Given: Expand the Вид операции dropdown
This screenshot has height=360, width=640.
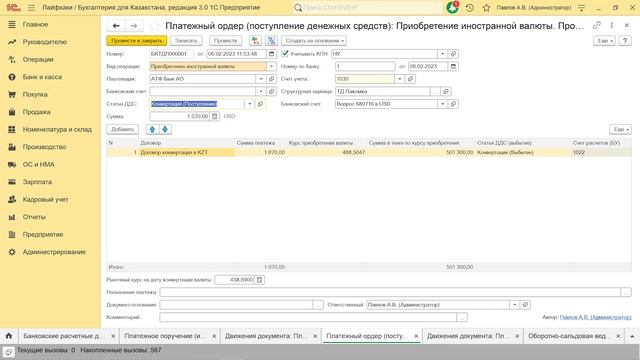Looking at the screenshot, I should pyautogui.click(x=271, y=66).
